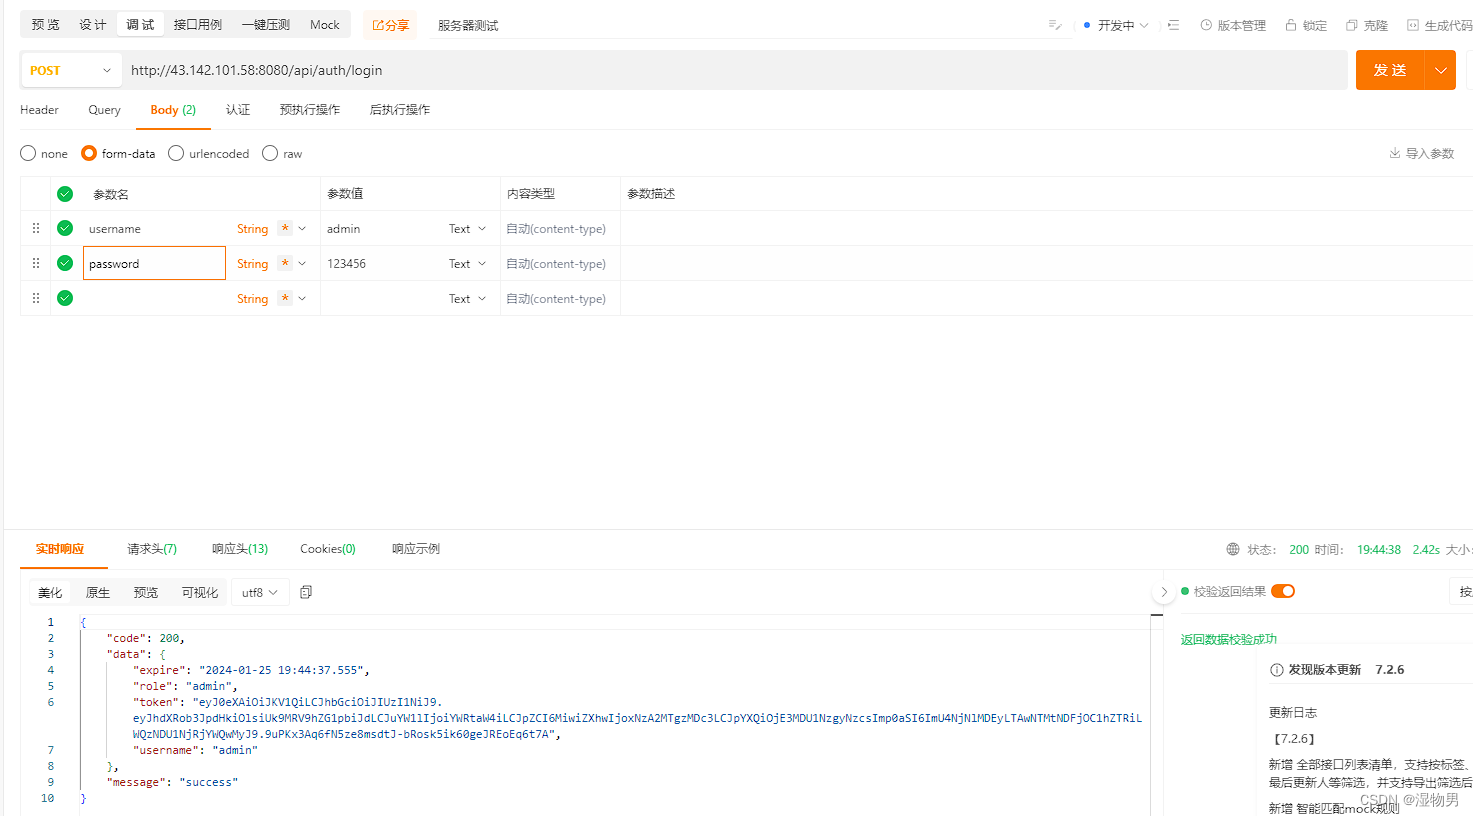Image resolution: width=1473 pixels, height=816 pixels.
Task: Open empty row Text type dropdown
Action: [x=467, y=299]
